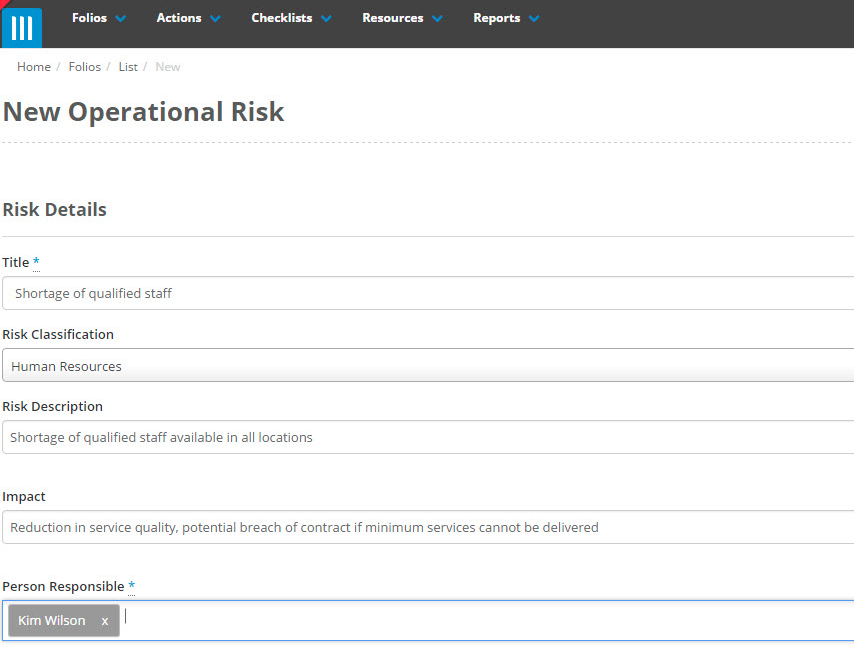
Task: Click inside the Title field
Action: (427, 293)
